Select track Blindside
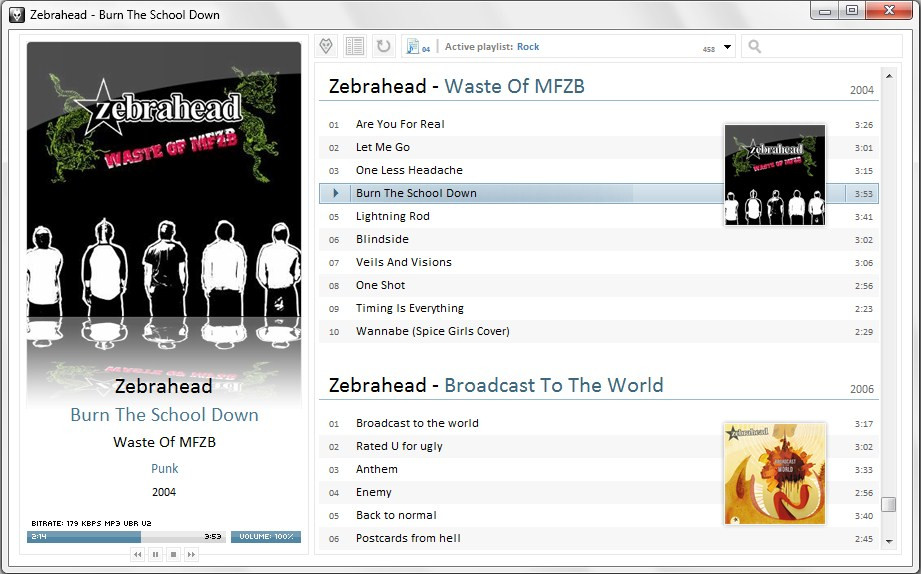 pyautogui.click(x=599, y=239)
